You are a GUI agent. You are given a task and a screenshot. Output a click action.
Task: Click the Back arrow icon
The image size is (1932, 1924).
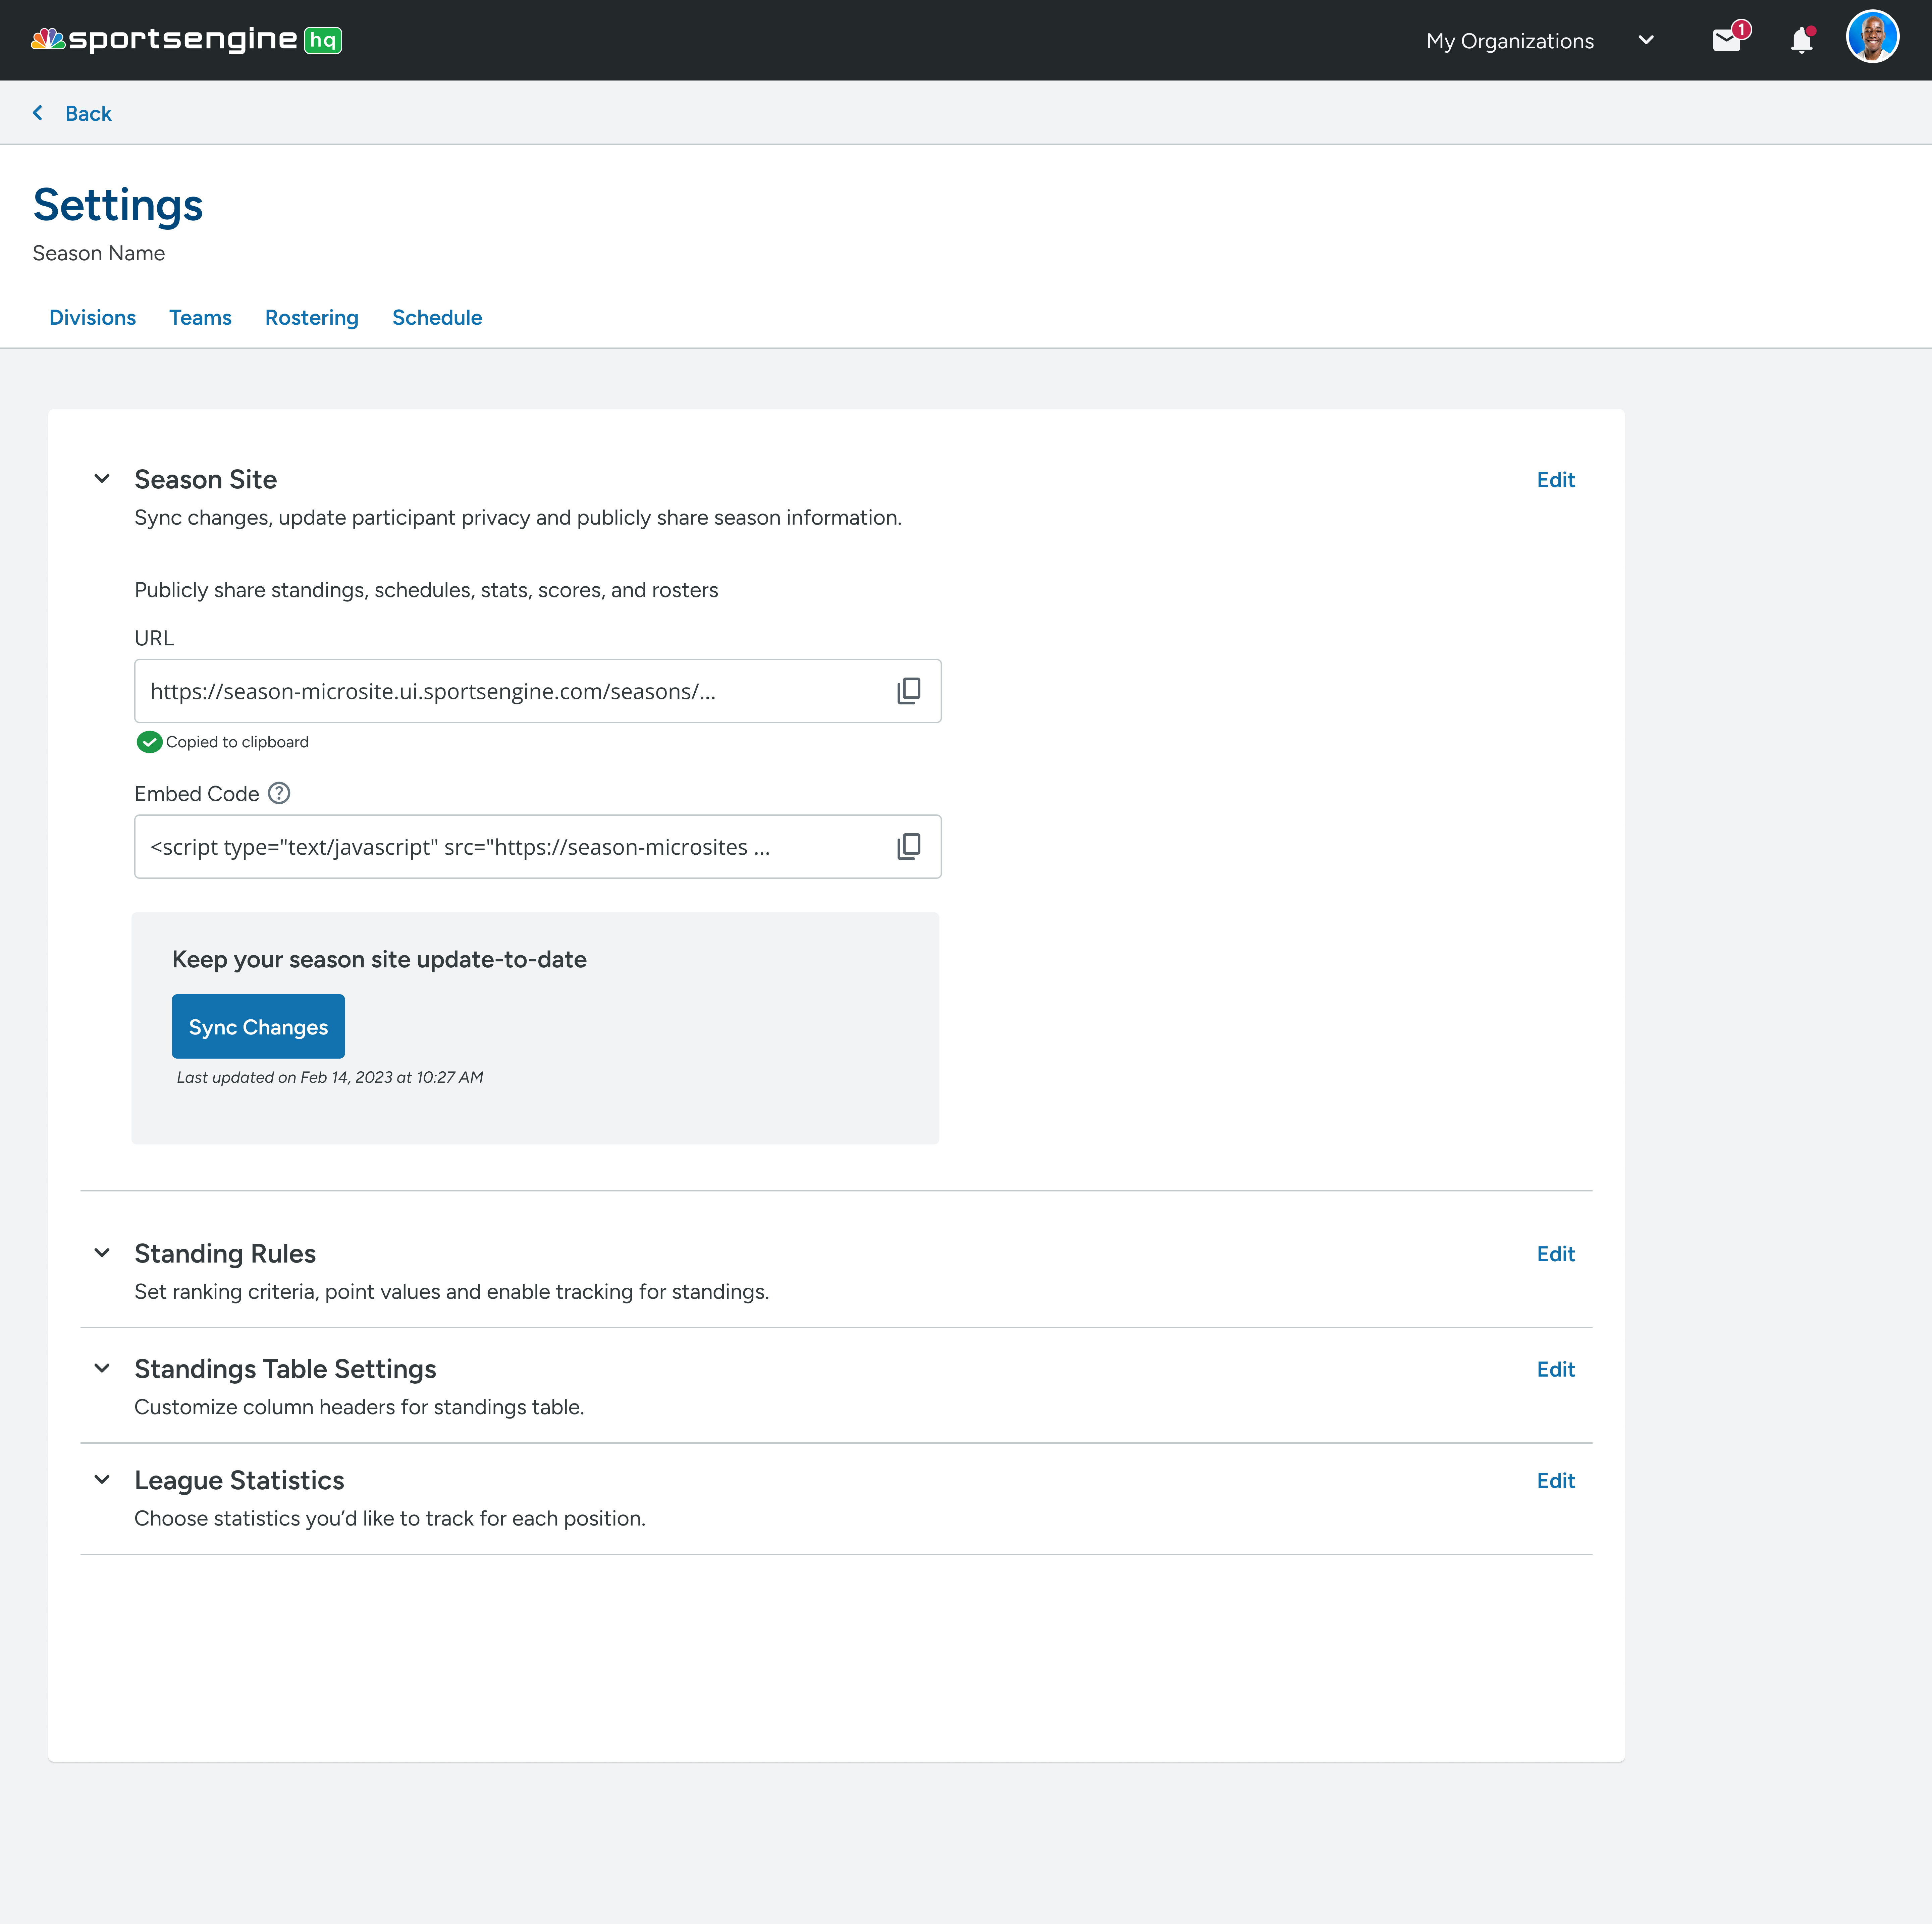click(x=38, y=113)
